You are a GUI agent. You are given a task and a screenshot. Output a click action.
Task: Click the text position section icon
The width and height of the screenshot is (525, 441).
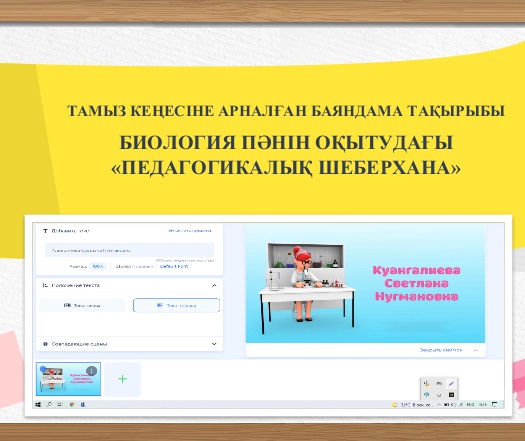click(x=45, y=286)
